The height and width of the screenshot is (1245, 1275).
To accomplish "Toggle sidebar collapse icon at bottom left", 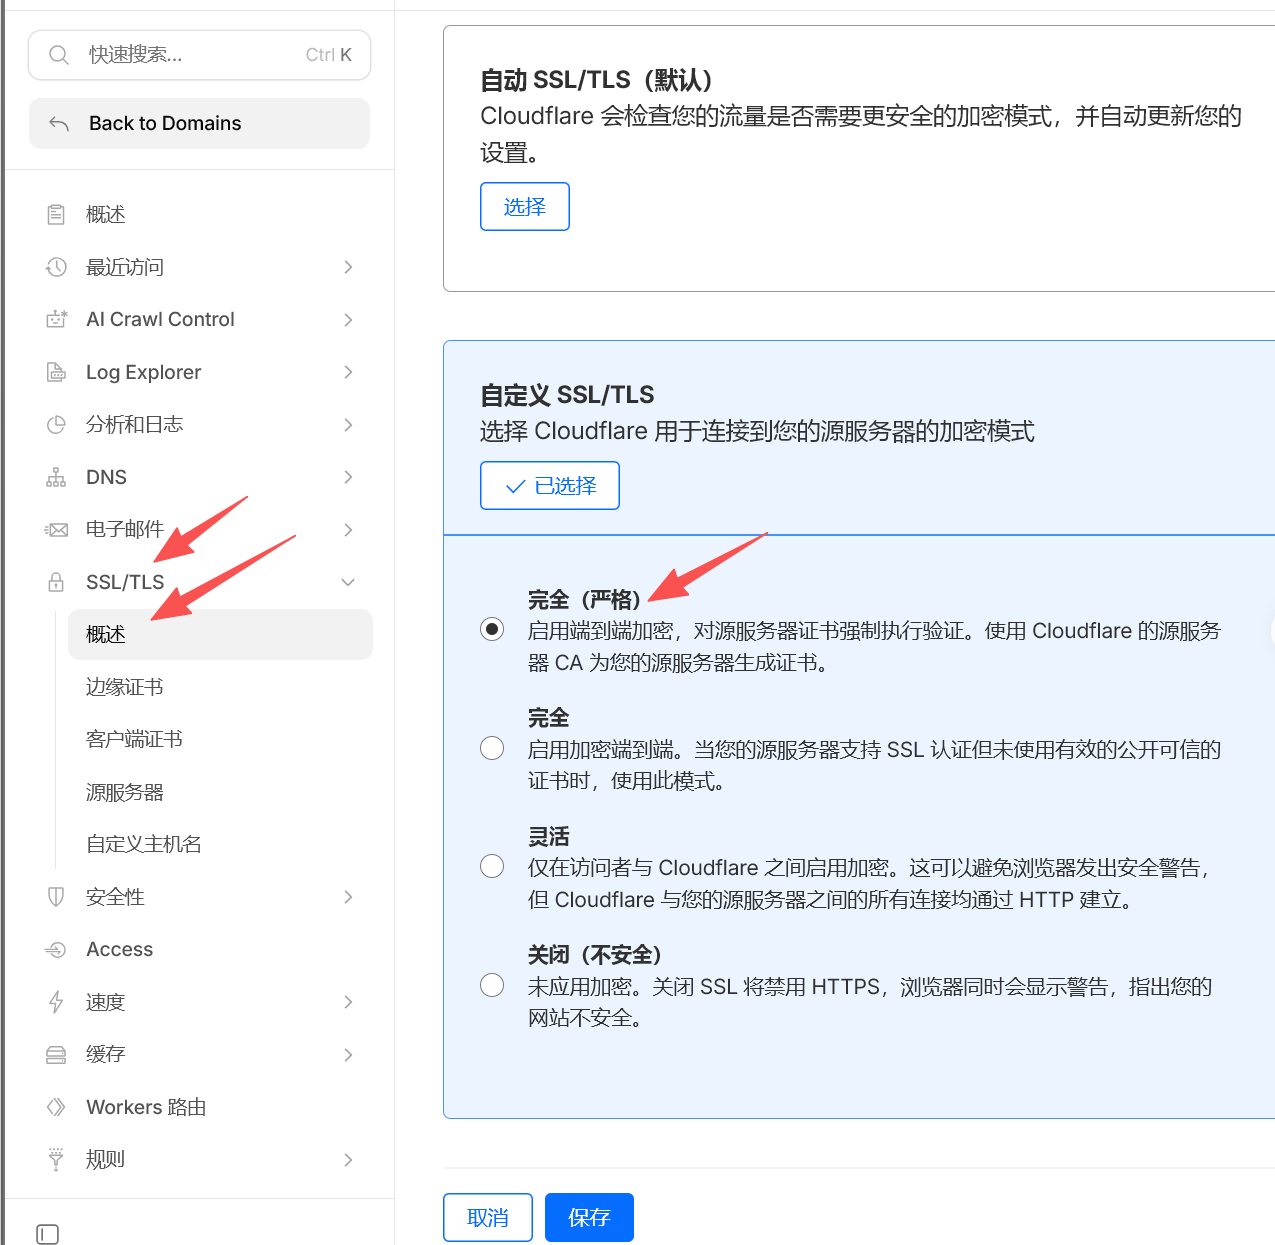I will (47, 1234).
